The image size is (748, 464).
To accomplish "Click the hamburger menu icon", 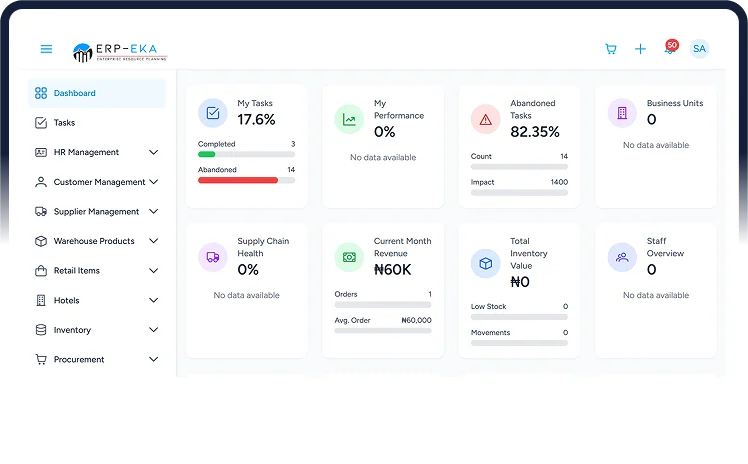I will (46, 49).
